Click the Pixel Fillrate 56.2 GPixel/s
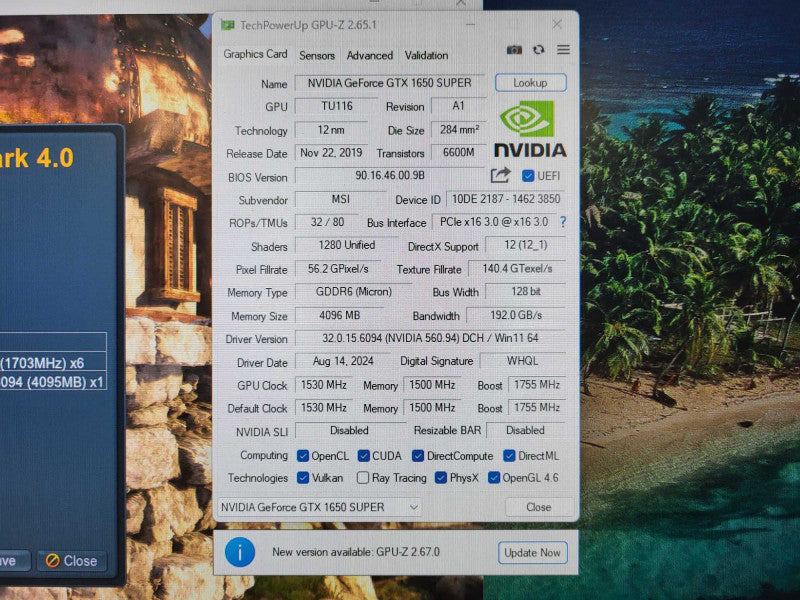This screenshot has width=800, height=600. 338,269
